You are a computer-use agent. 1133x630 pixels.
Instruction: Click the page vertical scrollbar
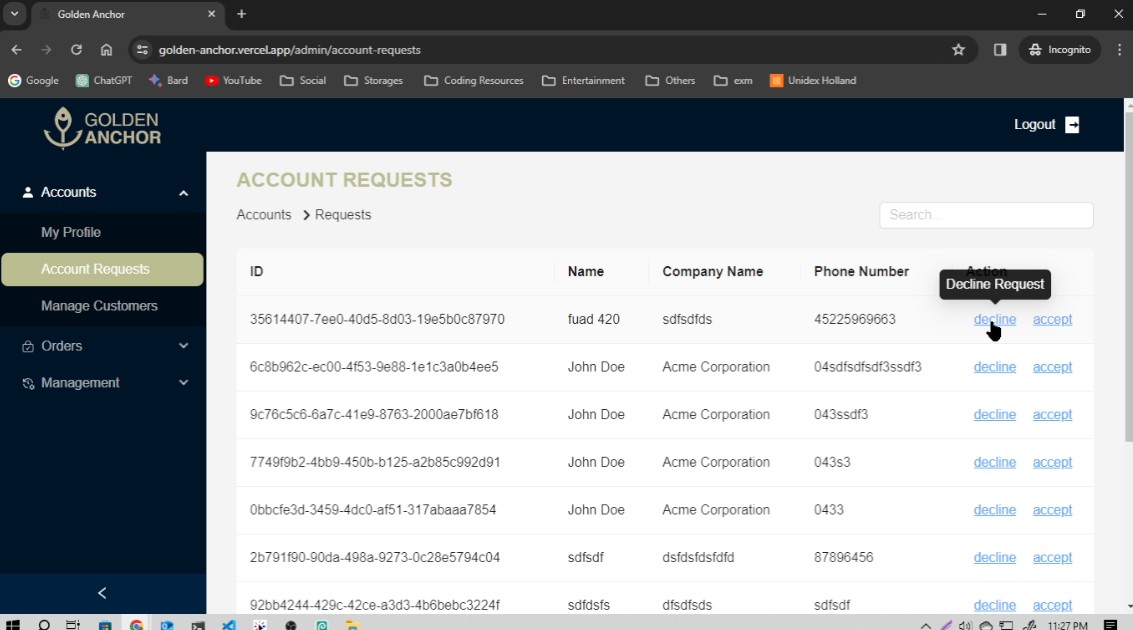[1129, 275]
